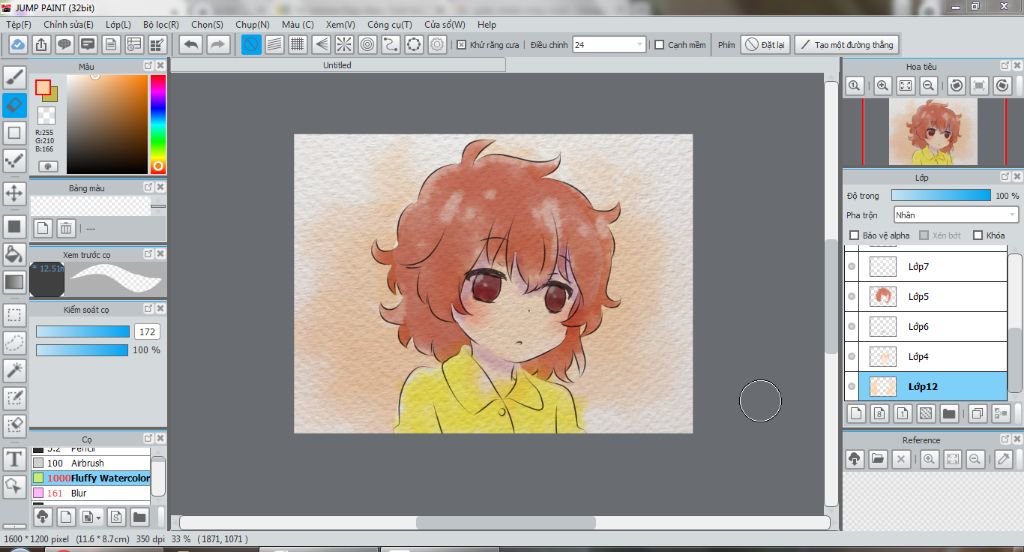Viewport: 1024px width, 552px height.
Task: Switch to the Untitled document tab
Action: coord(338,65)
